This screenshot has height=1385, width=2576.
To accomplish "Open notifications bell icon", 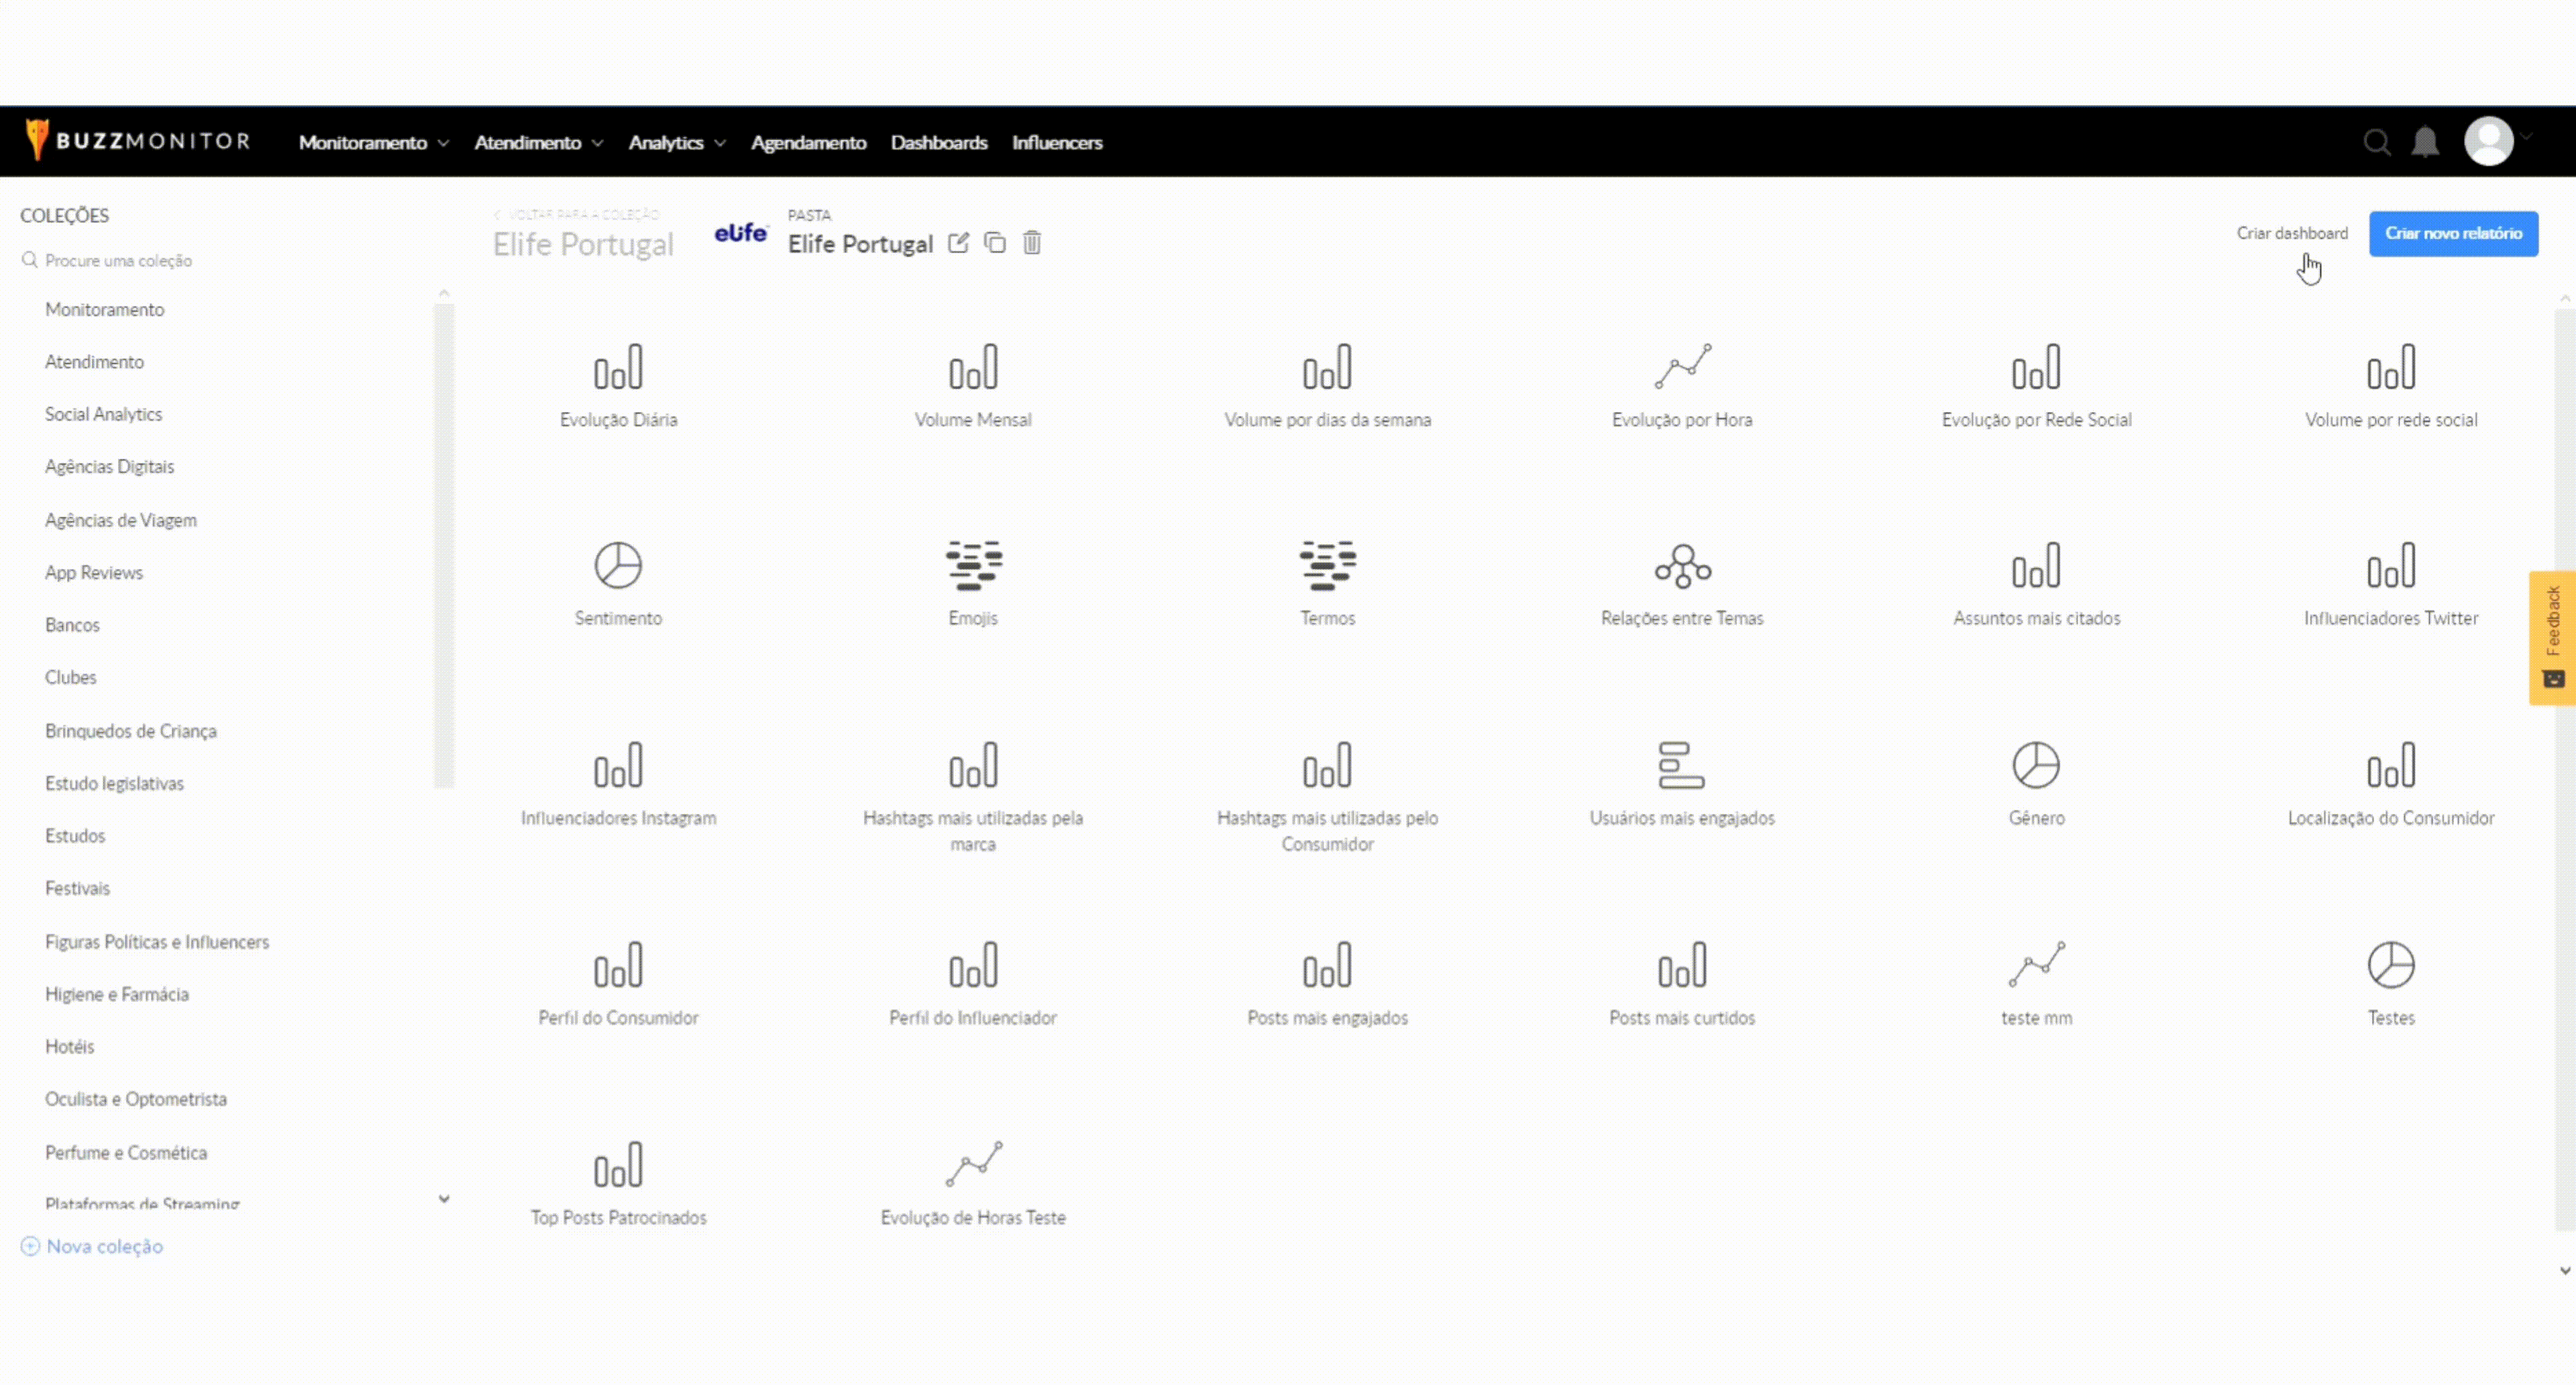I will pyautogui.click(x=2425, y=142).
